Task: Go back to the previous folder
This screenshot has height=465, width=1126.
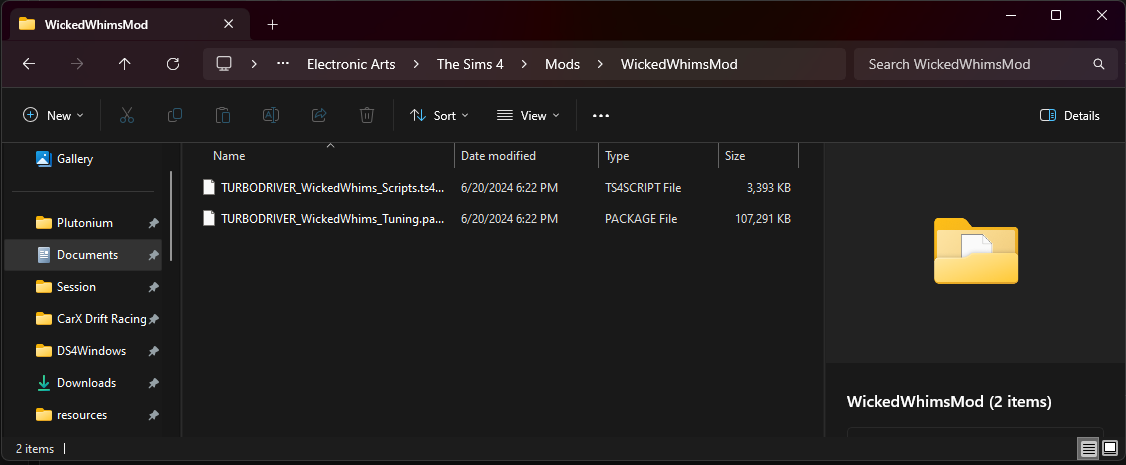Action: [x=29, y=64]
